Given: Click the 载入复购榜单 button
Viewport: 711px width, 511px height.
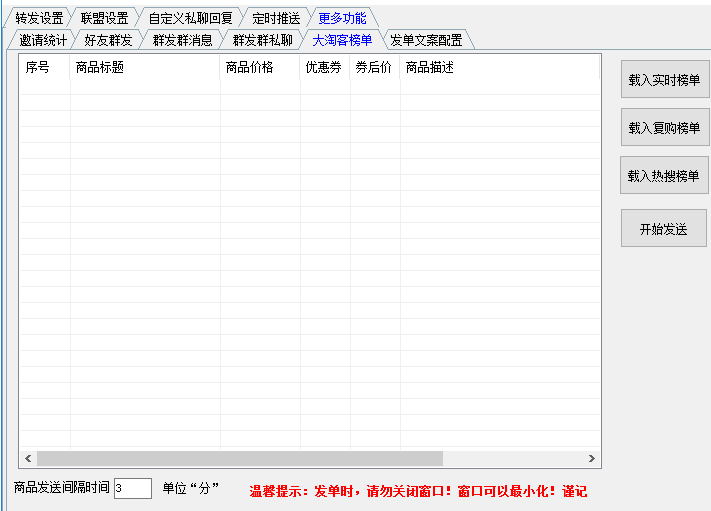Looking at the screenshot, I should click(664, 127).
